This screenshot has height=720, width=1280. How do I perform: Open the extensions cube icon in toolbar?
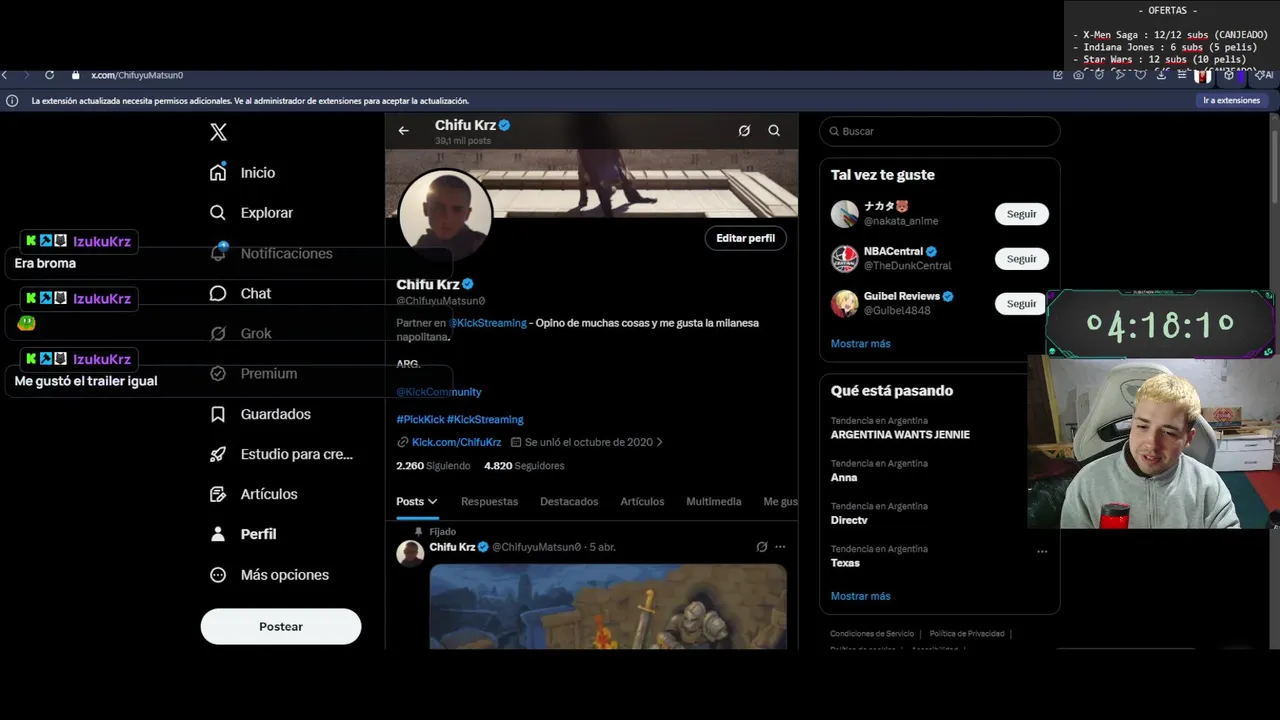1228,75
